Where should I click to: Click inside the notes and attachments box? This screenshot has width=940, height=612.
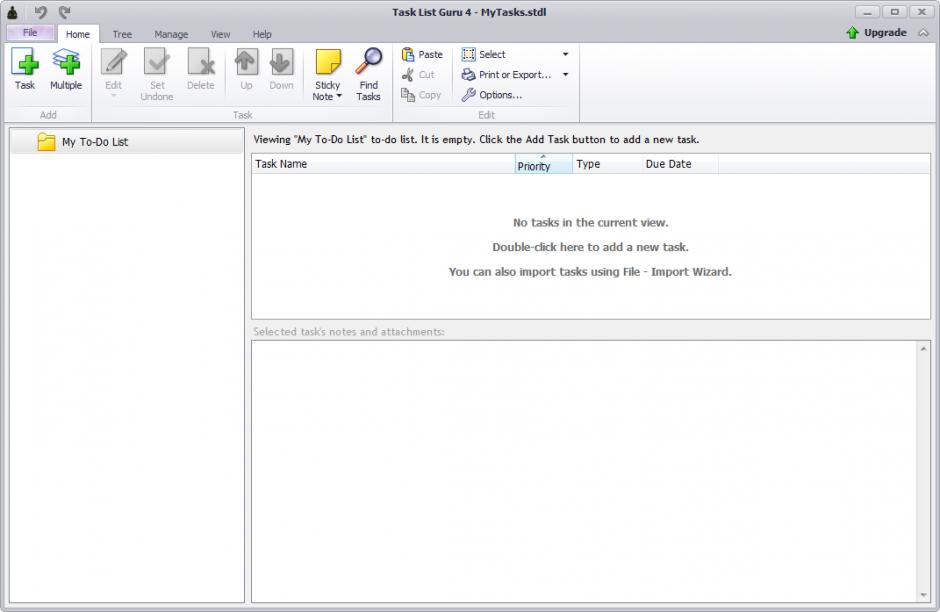tap(585, 471)
